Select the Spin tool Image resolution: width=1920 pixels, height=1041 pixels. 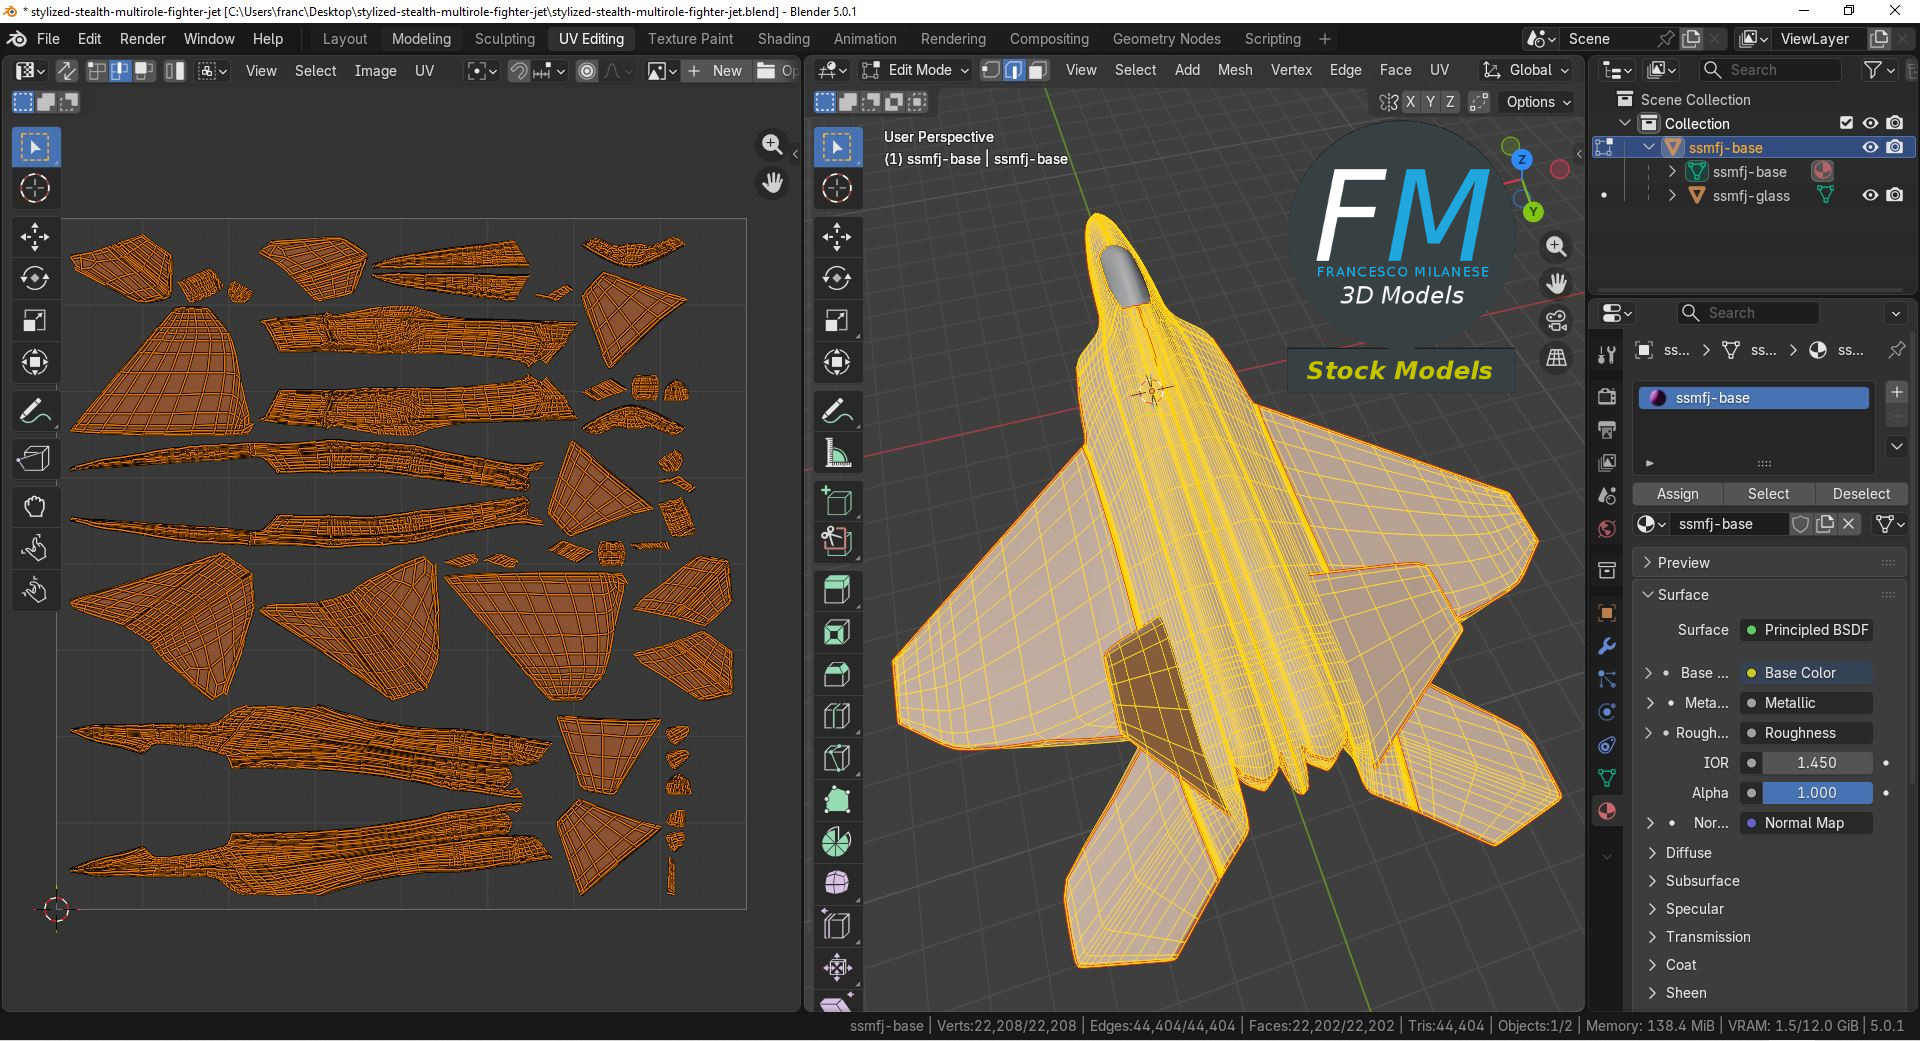pyautogui.click(x=837, y=842)
